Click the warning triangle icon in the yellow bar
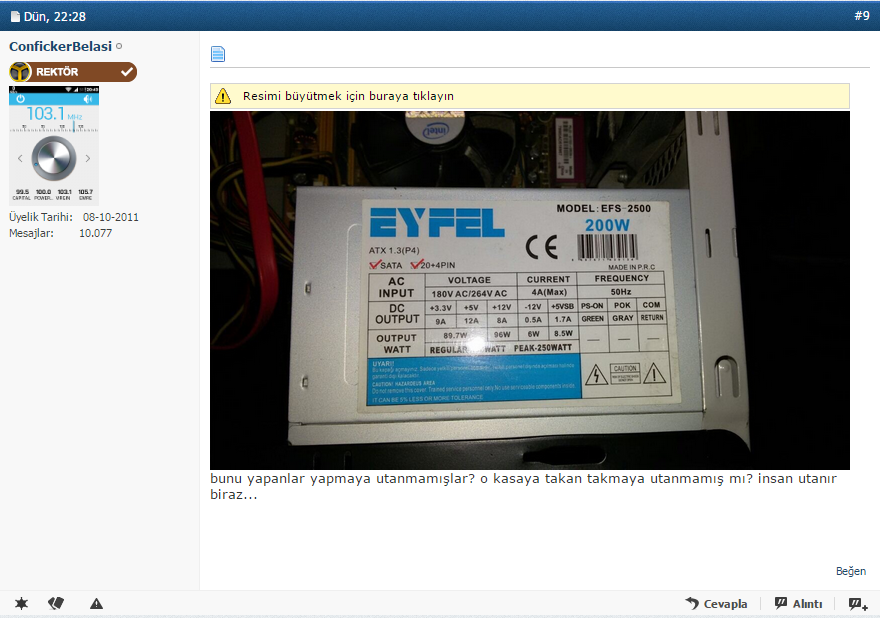 point(223,96)
